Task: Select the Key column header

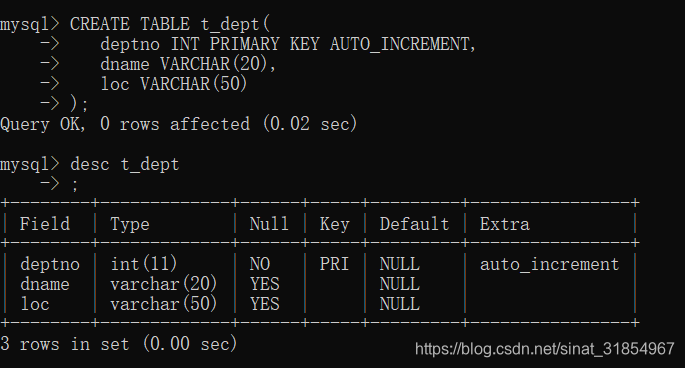Action: click(335, 225)
